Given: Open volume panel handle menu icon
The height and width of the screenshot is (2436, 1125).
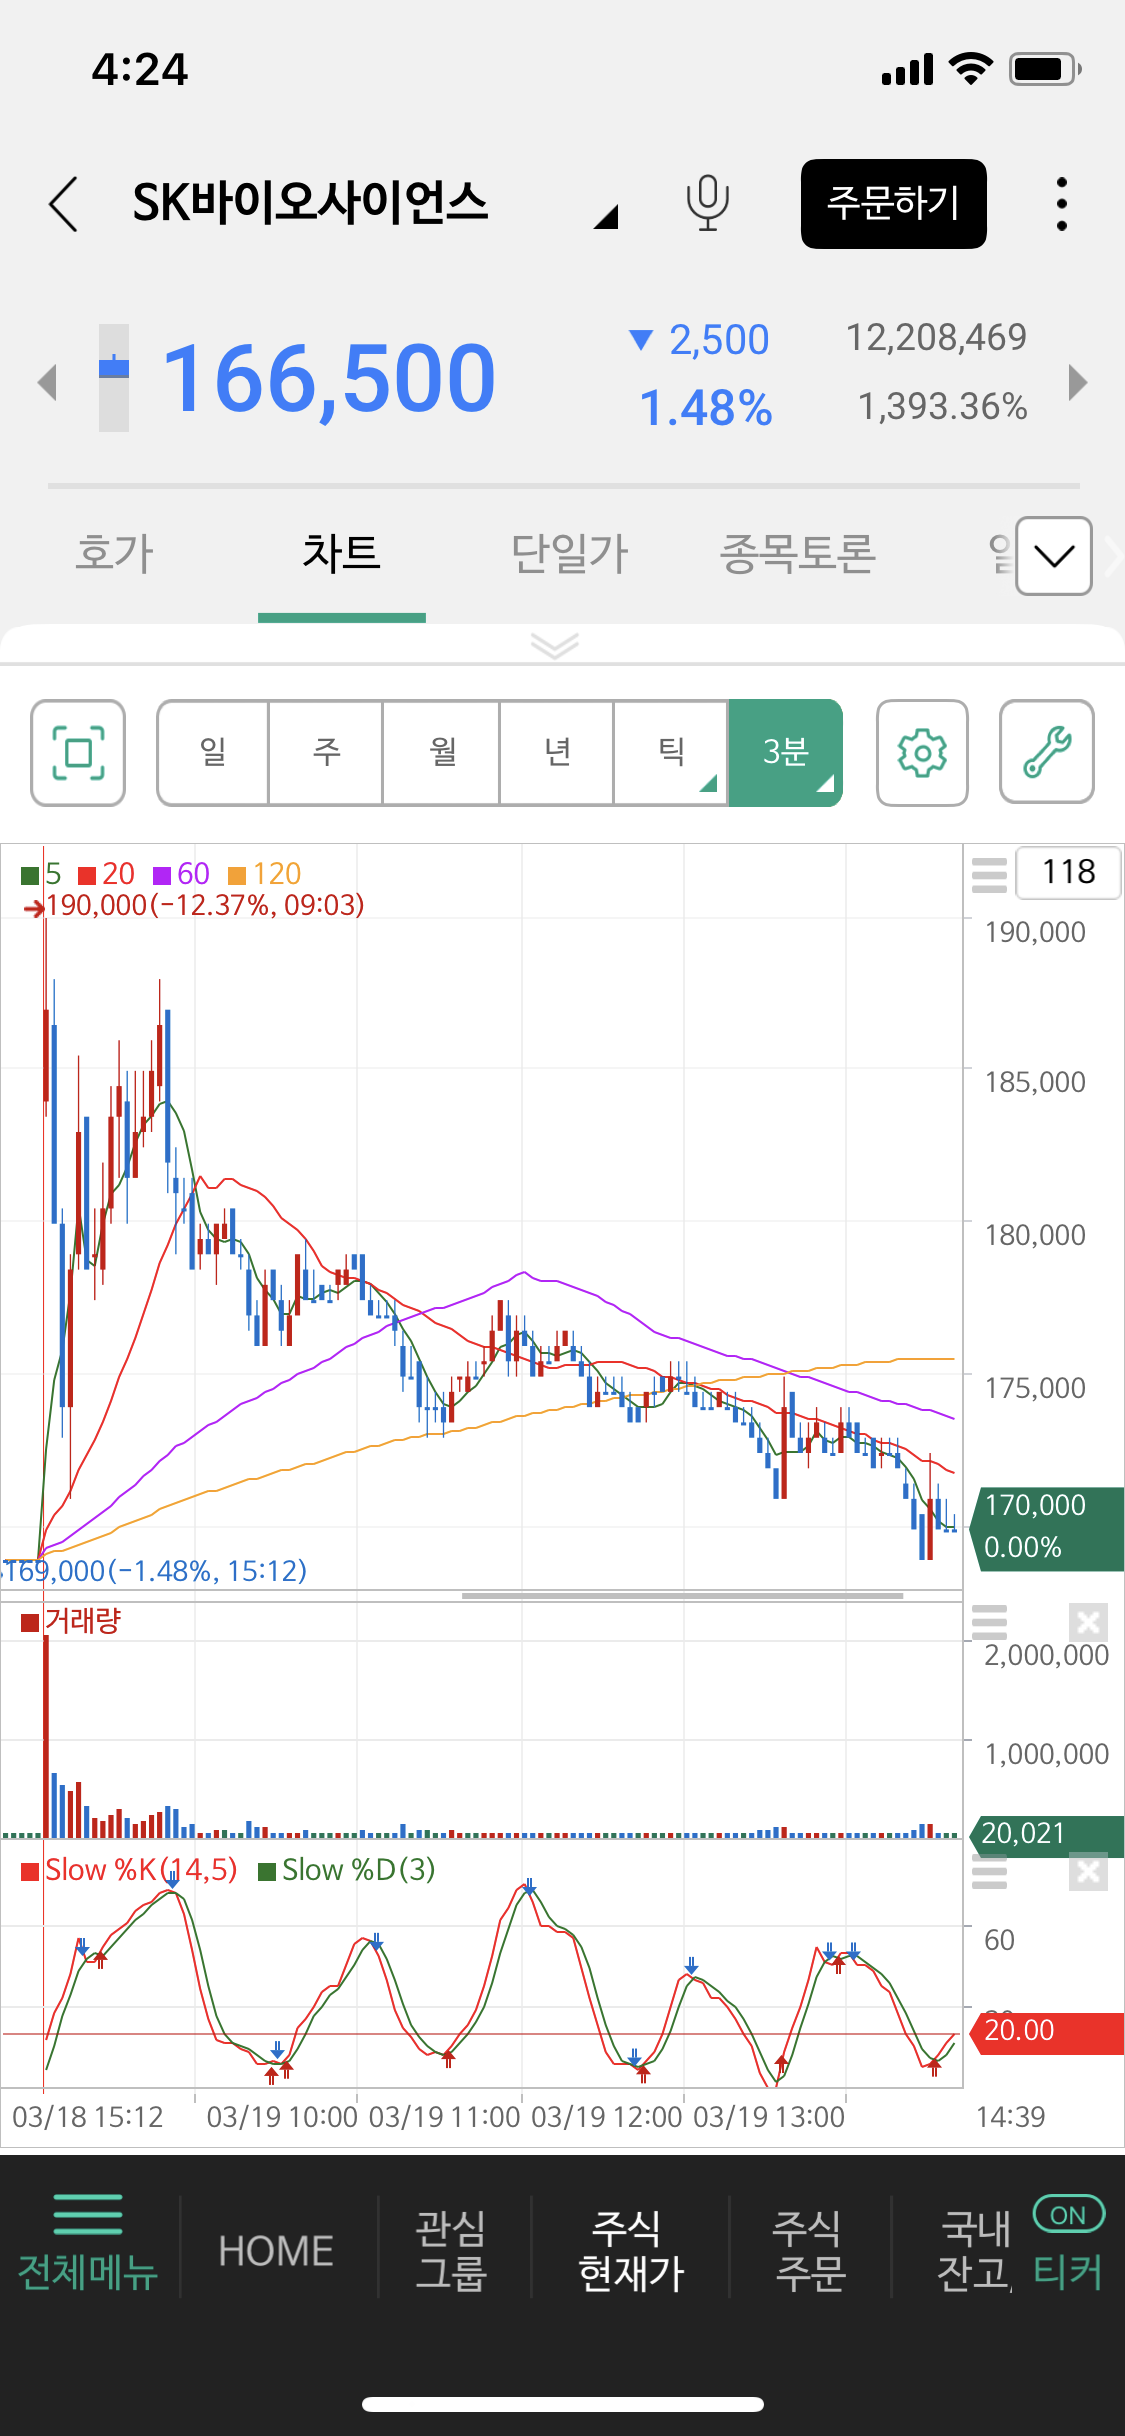Looking at the screenshot, I should tap(989, 1621).
